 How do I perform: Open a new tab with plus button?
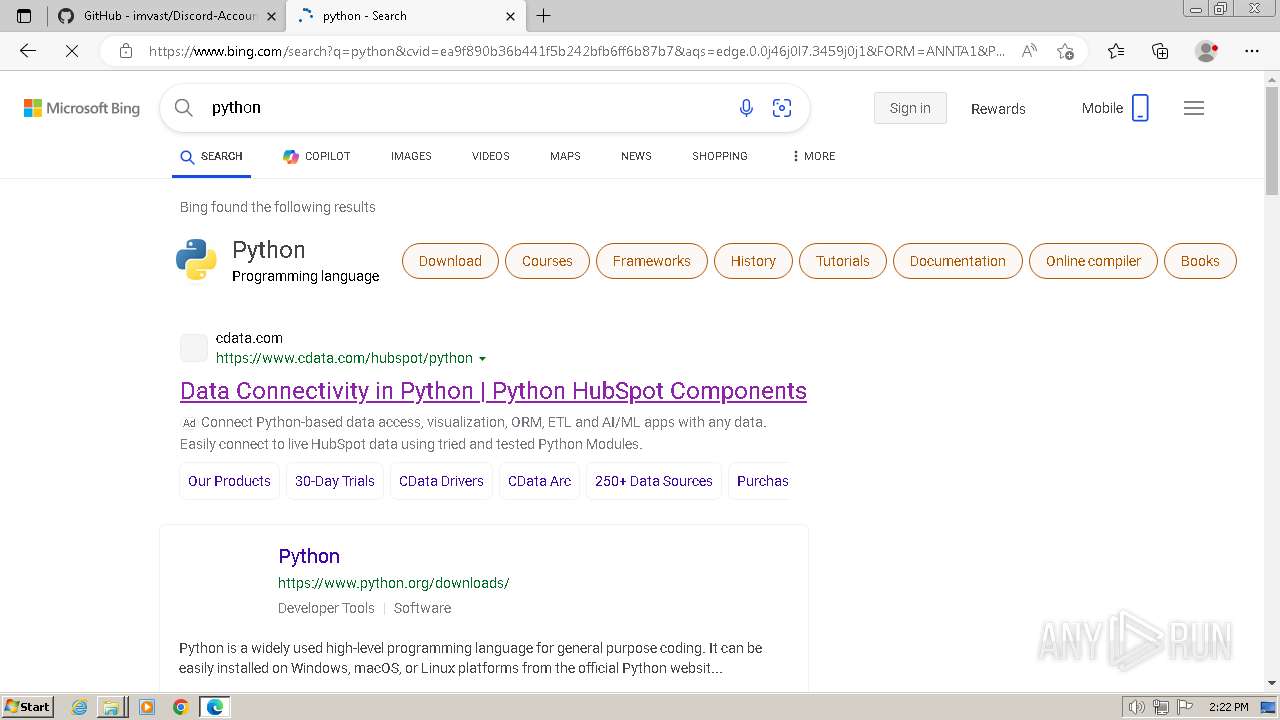pos(543,16)
